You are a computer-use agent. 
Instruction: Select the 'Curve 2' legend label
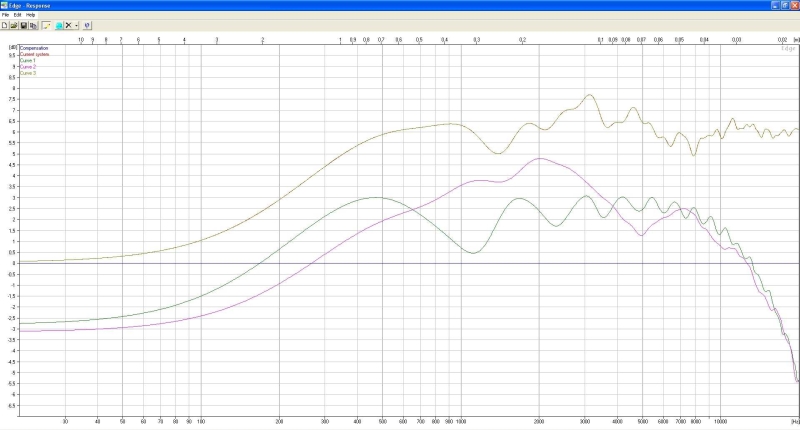[28, 66]
